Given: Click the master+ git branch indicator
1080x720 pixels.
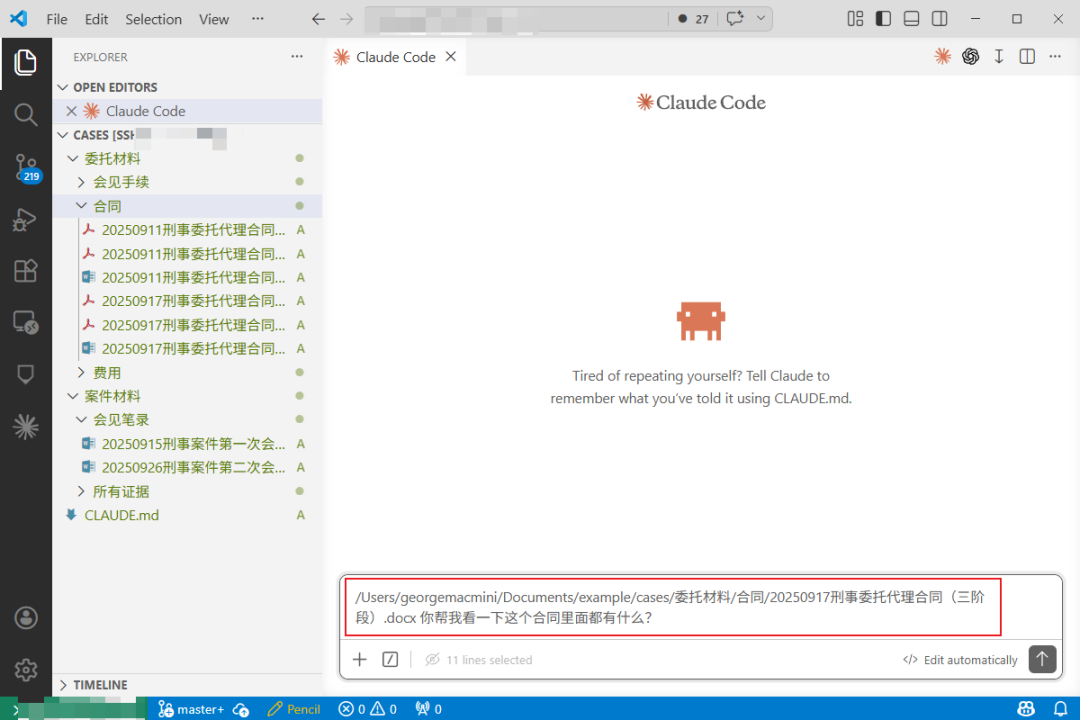Looking at the screenshot, I should tap(191, 709).
